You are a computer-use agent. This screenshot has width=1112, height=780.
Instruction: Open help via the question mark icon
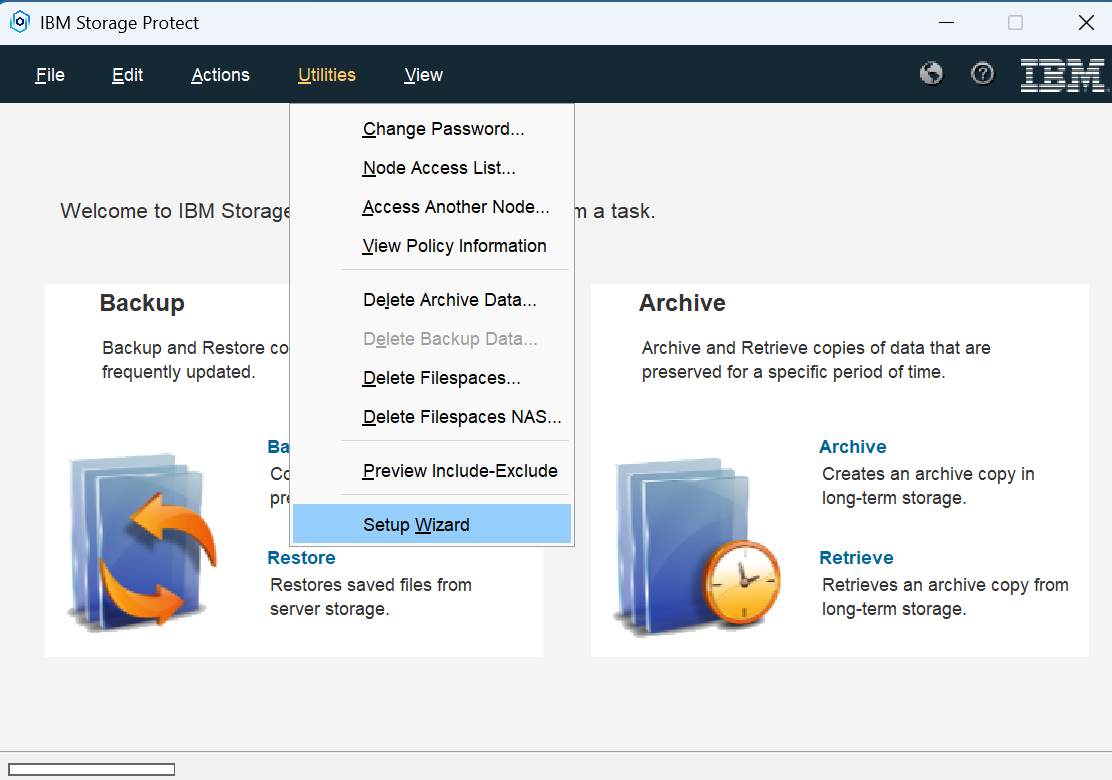tap(983, 74)
